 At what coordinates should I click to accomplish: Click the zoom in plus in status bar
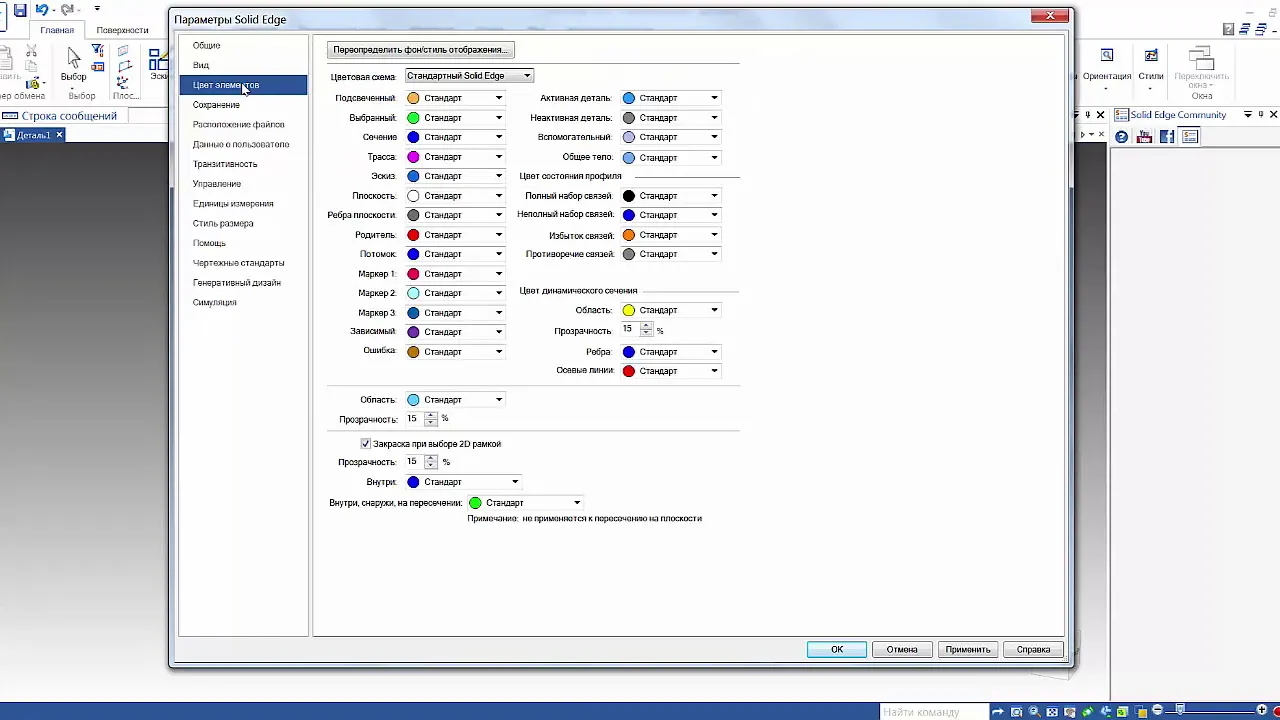tap(1261, 711)
